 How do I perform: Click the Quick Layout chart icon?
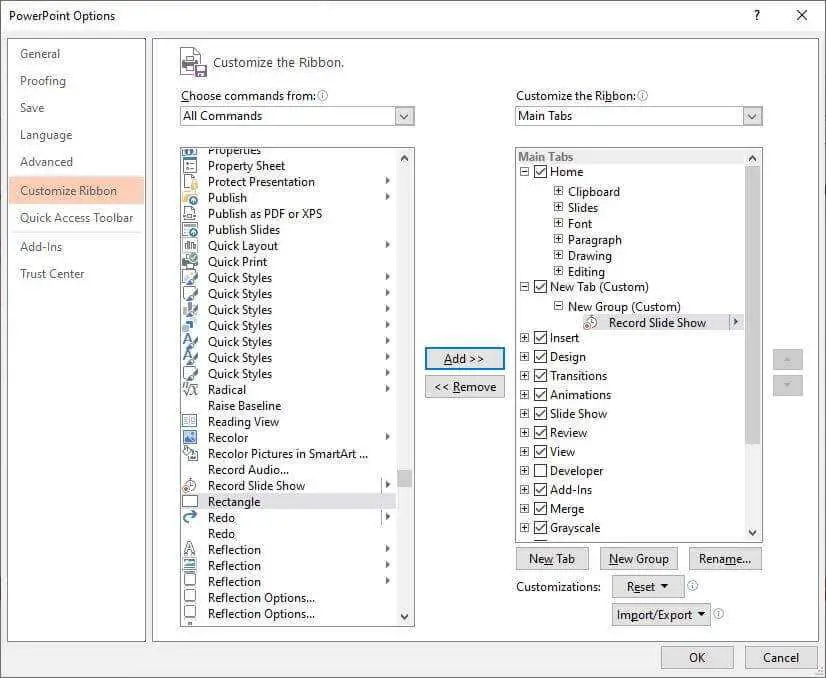(190, 246)
